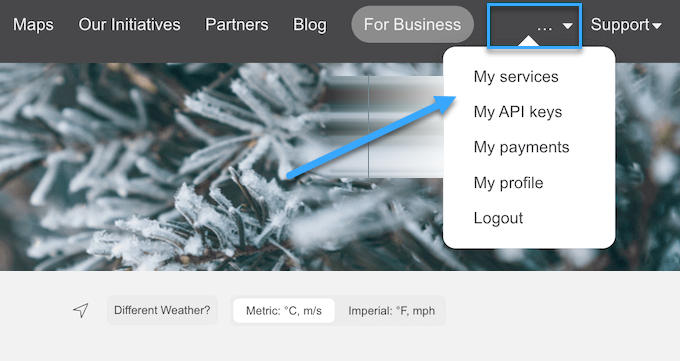The height and width of the screenshot is (361, 680).
Task: Choose Logout from the account menu
Action: coord(498,218)
